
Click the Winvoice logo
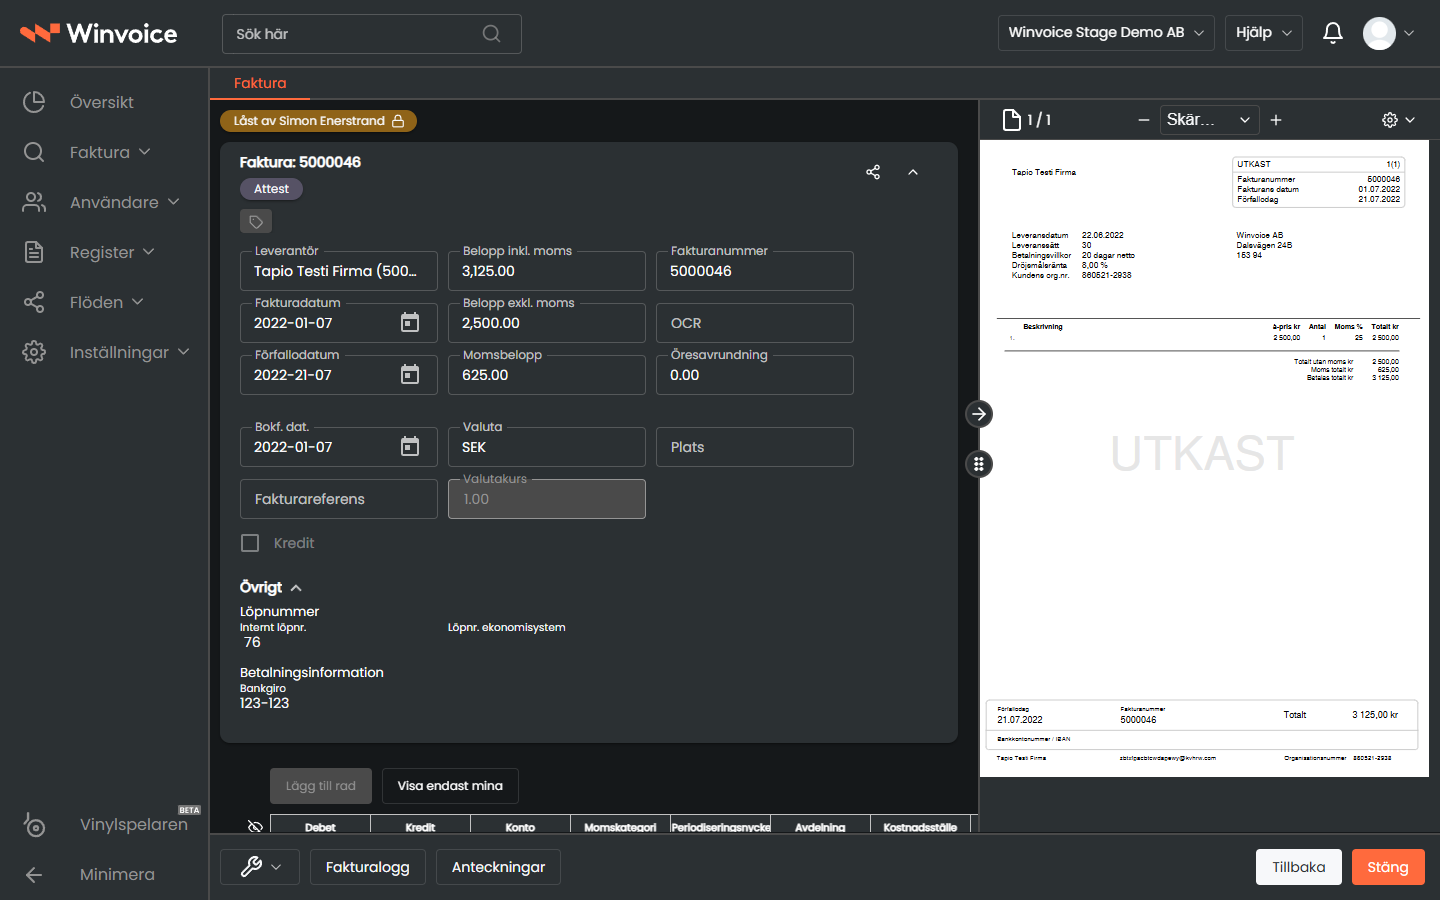99,33
